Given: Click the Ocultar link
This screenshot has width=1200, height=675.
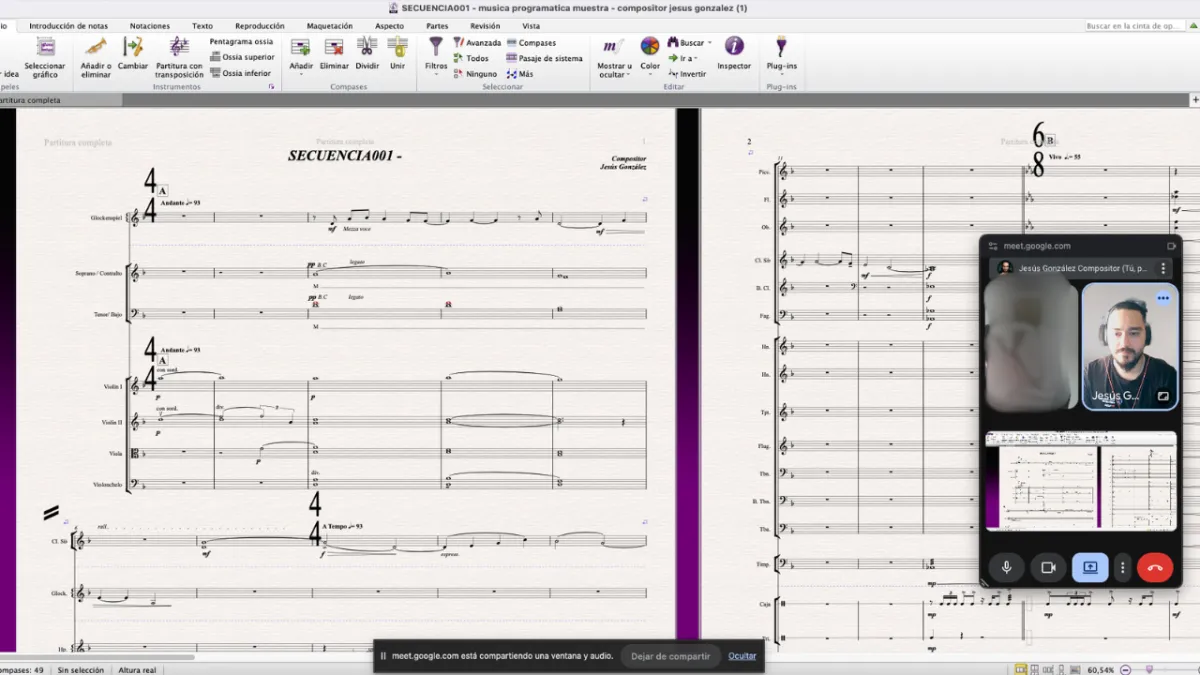Looking at the screenshot, I should click(742, 656).
